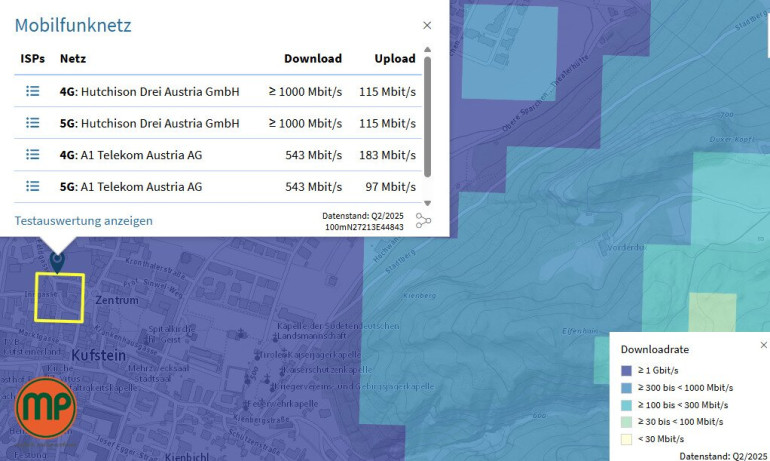Close the Downloadrate legend panel
770x461 pixels.
(x=763, y=345)
